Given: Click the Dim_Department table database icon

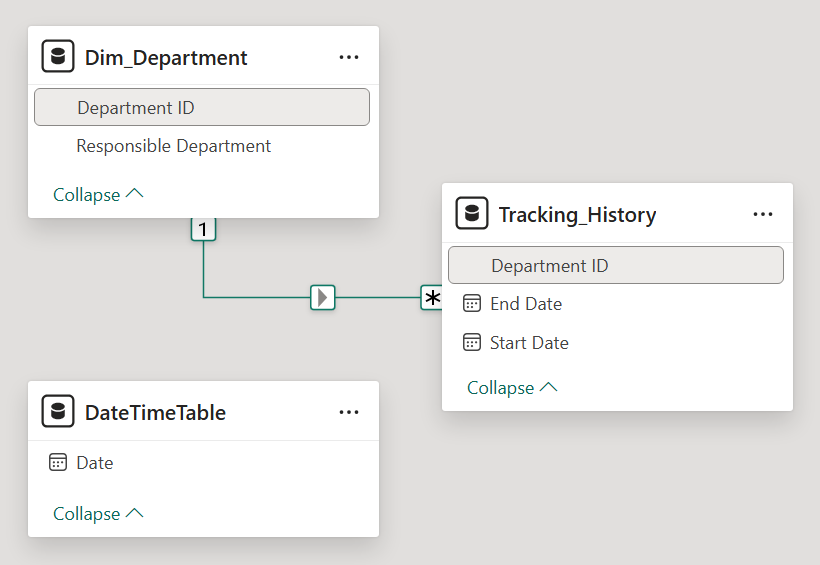Looking at the screenshot, I should [x=58, y=56].
